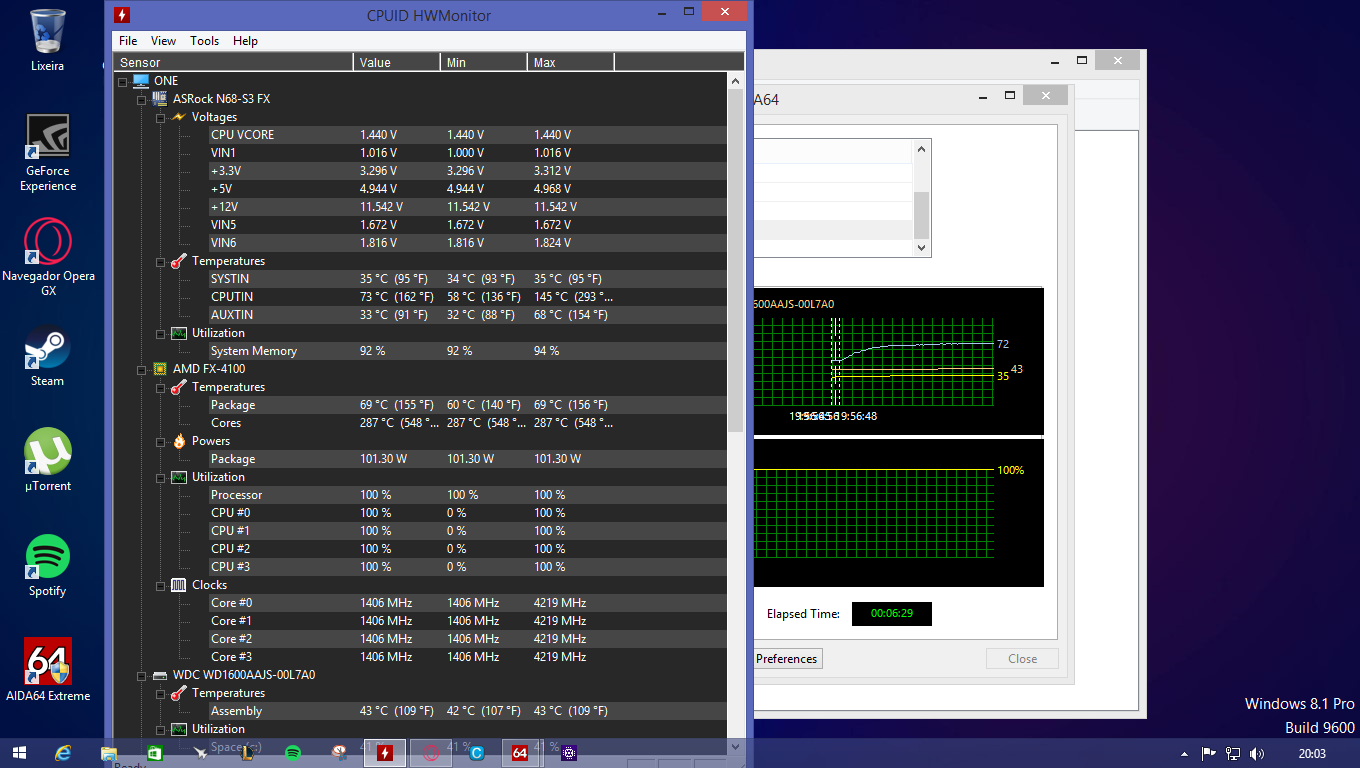Image resolution: width=1360 pixels, height=768 pixels.
Task: Click the HWMonitor lightning icon in title bar
Action: (121, 15)
